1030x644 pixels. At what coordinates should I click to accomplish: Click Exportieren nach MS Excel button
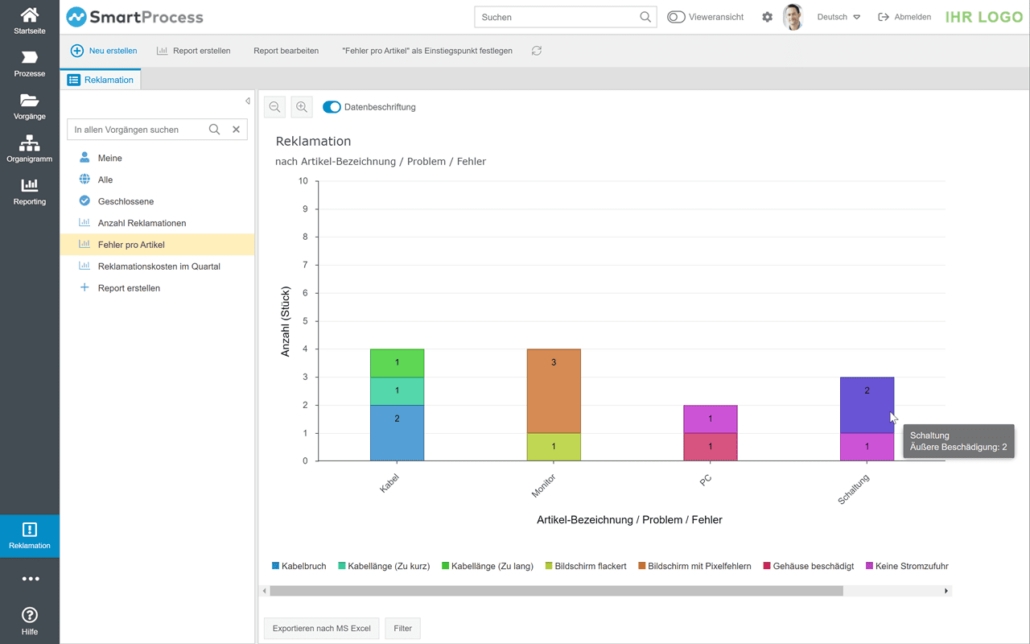[321, 628]
